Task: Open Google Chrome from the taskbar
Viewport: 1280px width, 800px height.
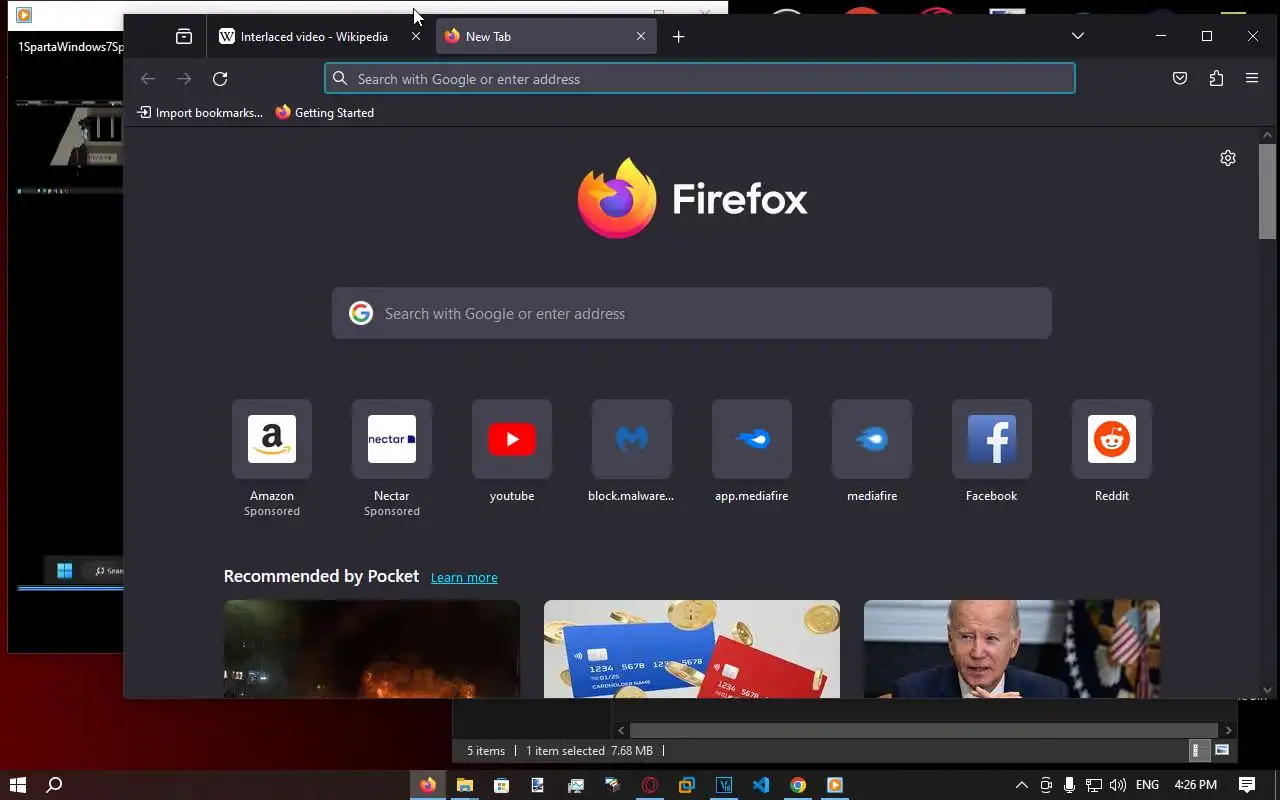Action: tap(798, 785)
